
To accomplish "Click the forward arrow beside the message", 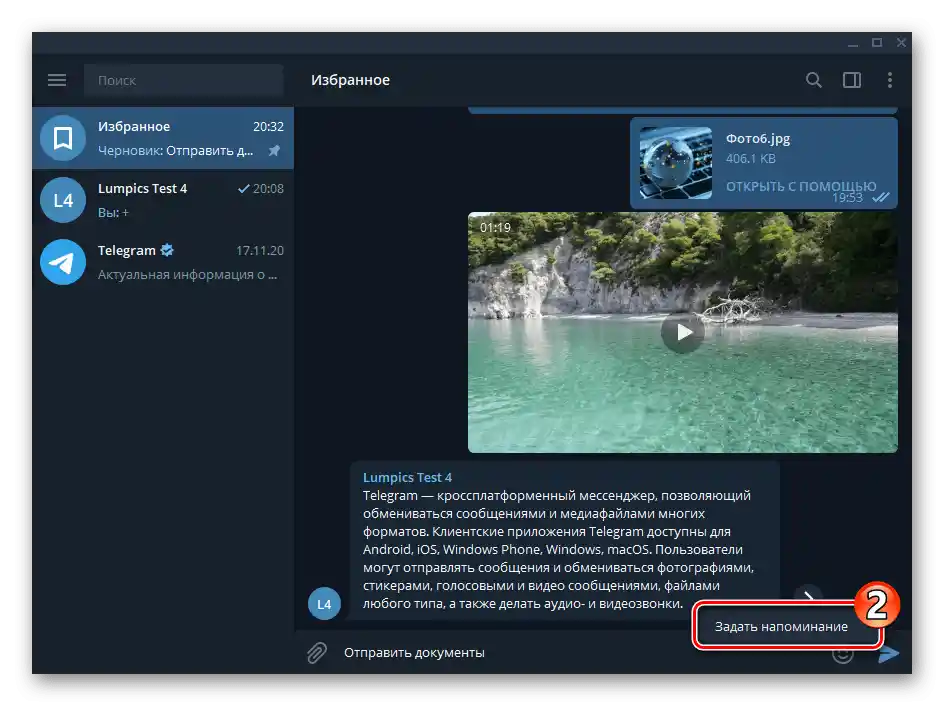I will pos(809,596).
